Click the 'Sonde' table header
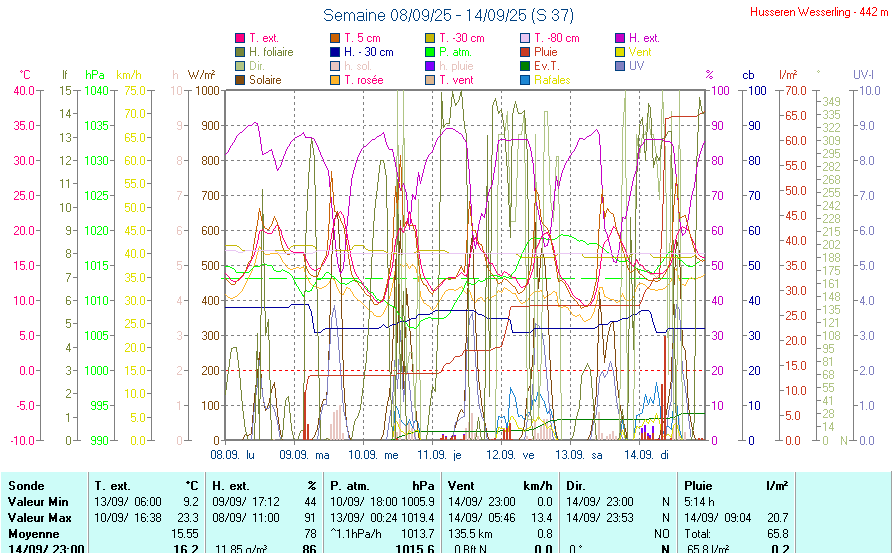892x553 pixels. point(26,486)
